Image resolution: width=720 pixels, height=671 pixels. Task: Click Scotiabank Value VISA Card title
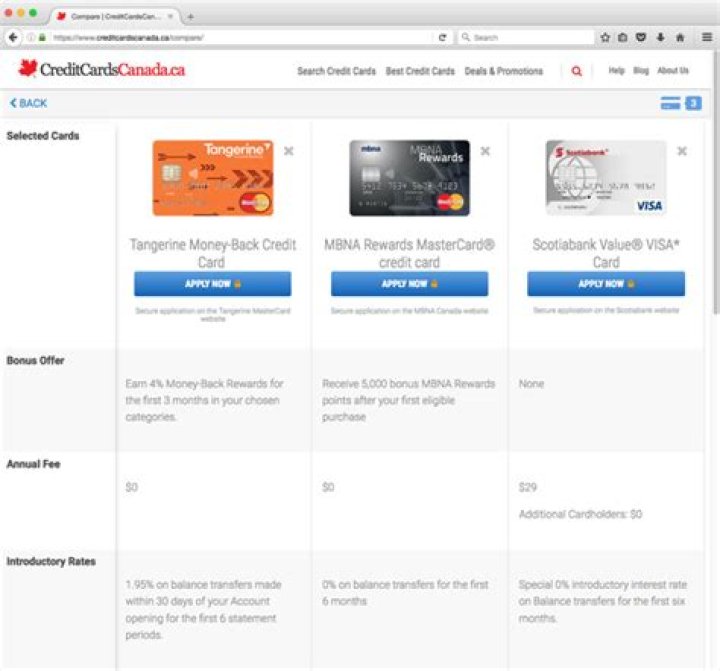point(606,253)
